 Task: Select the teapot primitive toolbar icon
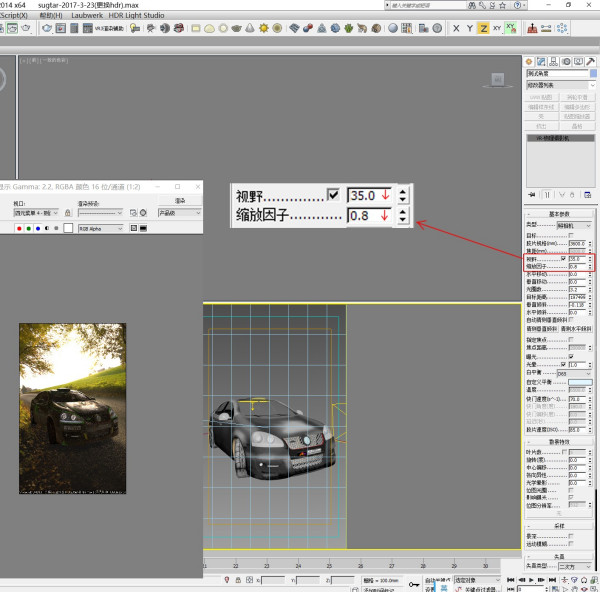click(x=236, y=28)
